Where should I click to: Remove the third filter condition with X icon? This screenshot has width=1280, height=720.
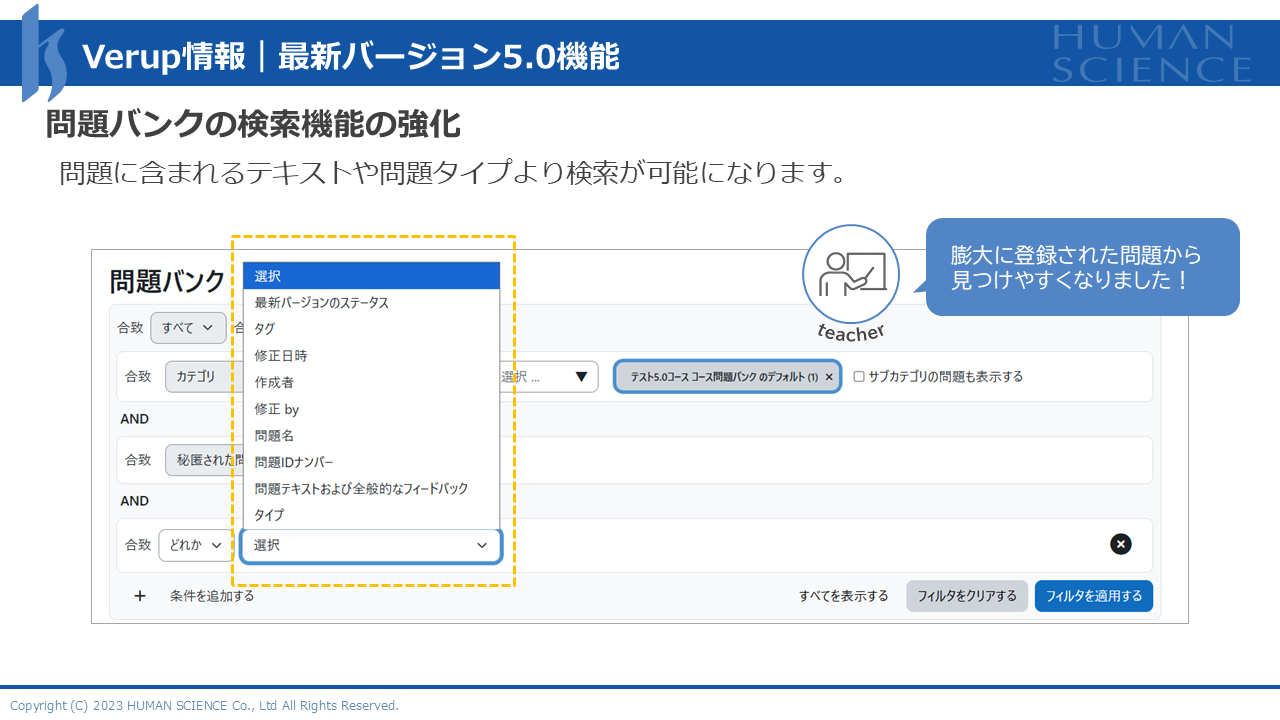(x=1121, y=544)
